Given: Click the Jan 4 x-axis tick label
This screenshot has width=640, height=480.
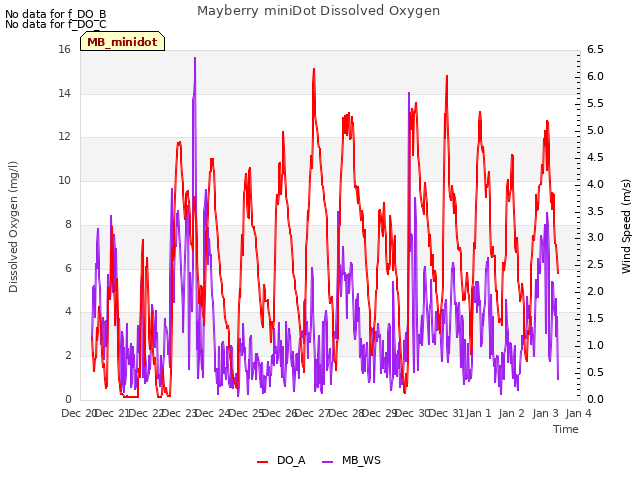Looking at the screenshot, I should click(579, 413).
